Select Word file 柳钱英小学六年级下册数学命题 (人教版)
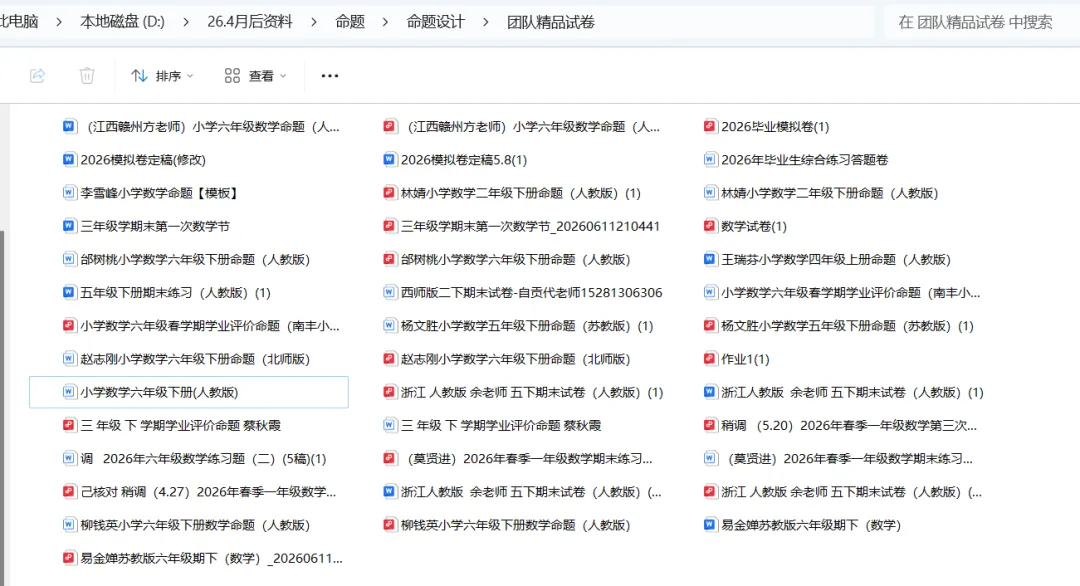The height and width of the screenshot is (586, 1080). tap(187, 525)
